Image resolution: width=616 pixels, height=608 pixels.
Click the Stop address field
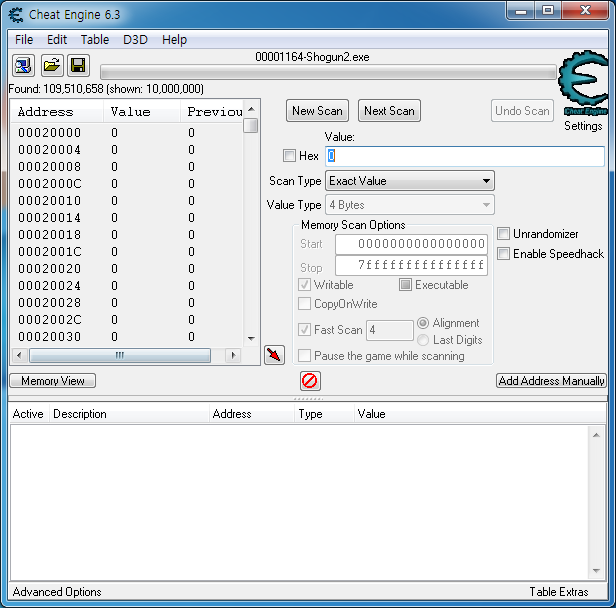coord(411,265)
